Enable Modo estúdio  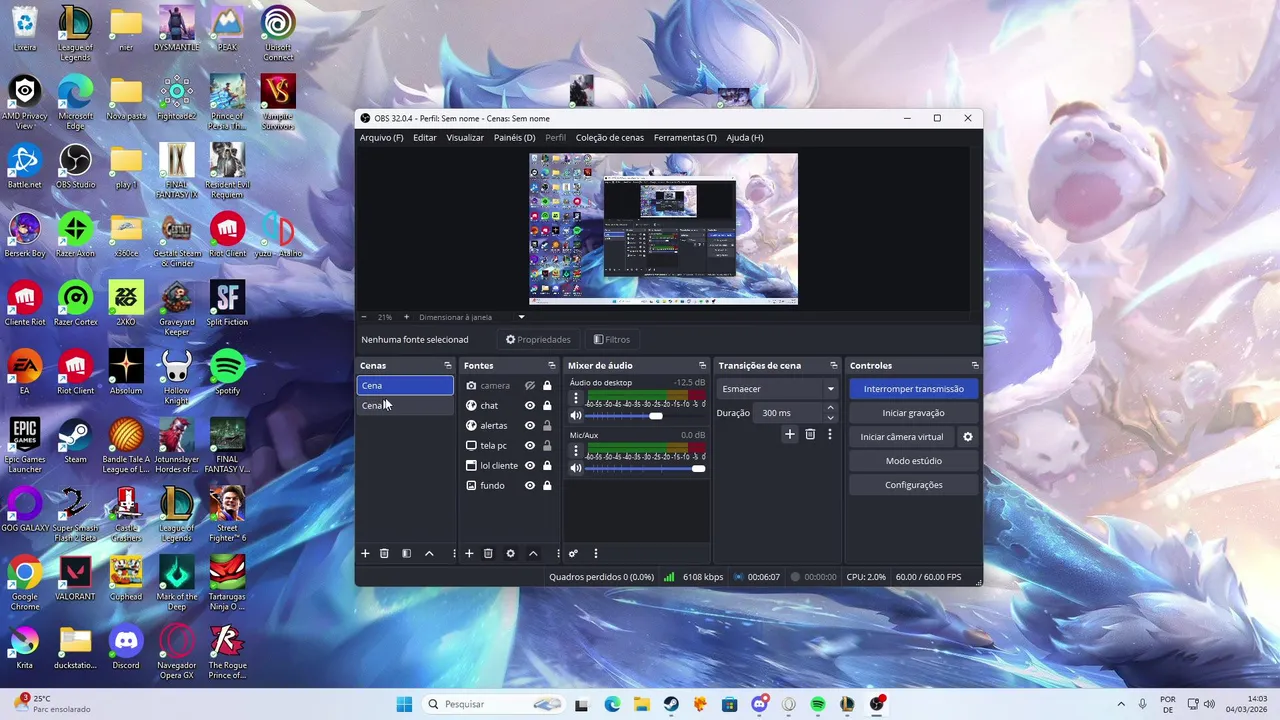click(x=914, y=461)
